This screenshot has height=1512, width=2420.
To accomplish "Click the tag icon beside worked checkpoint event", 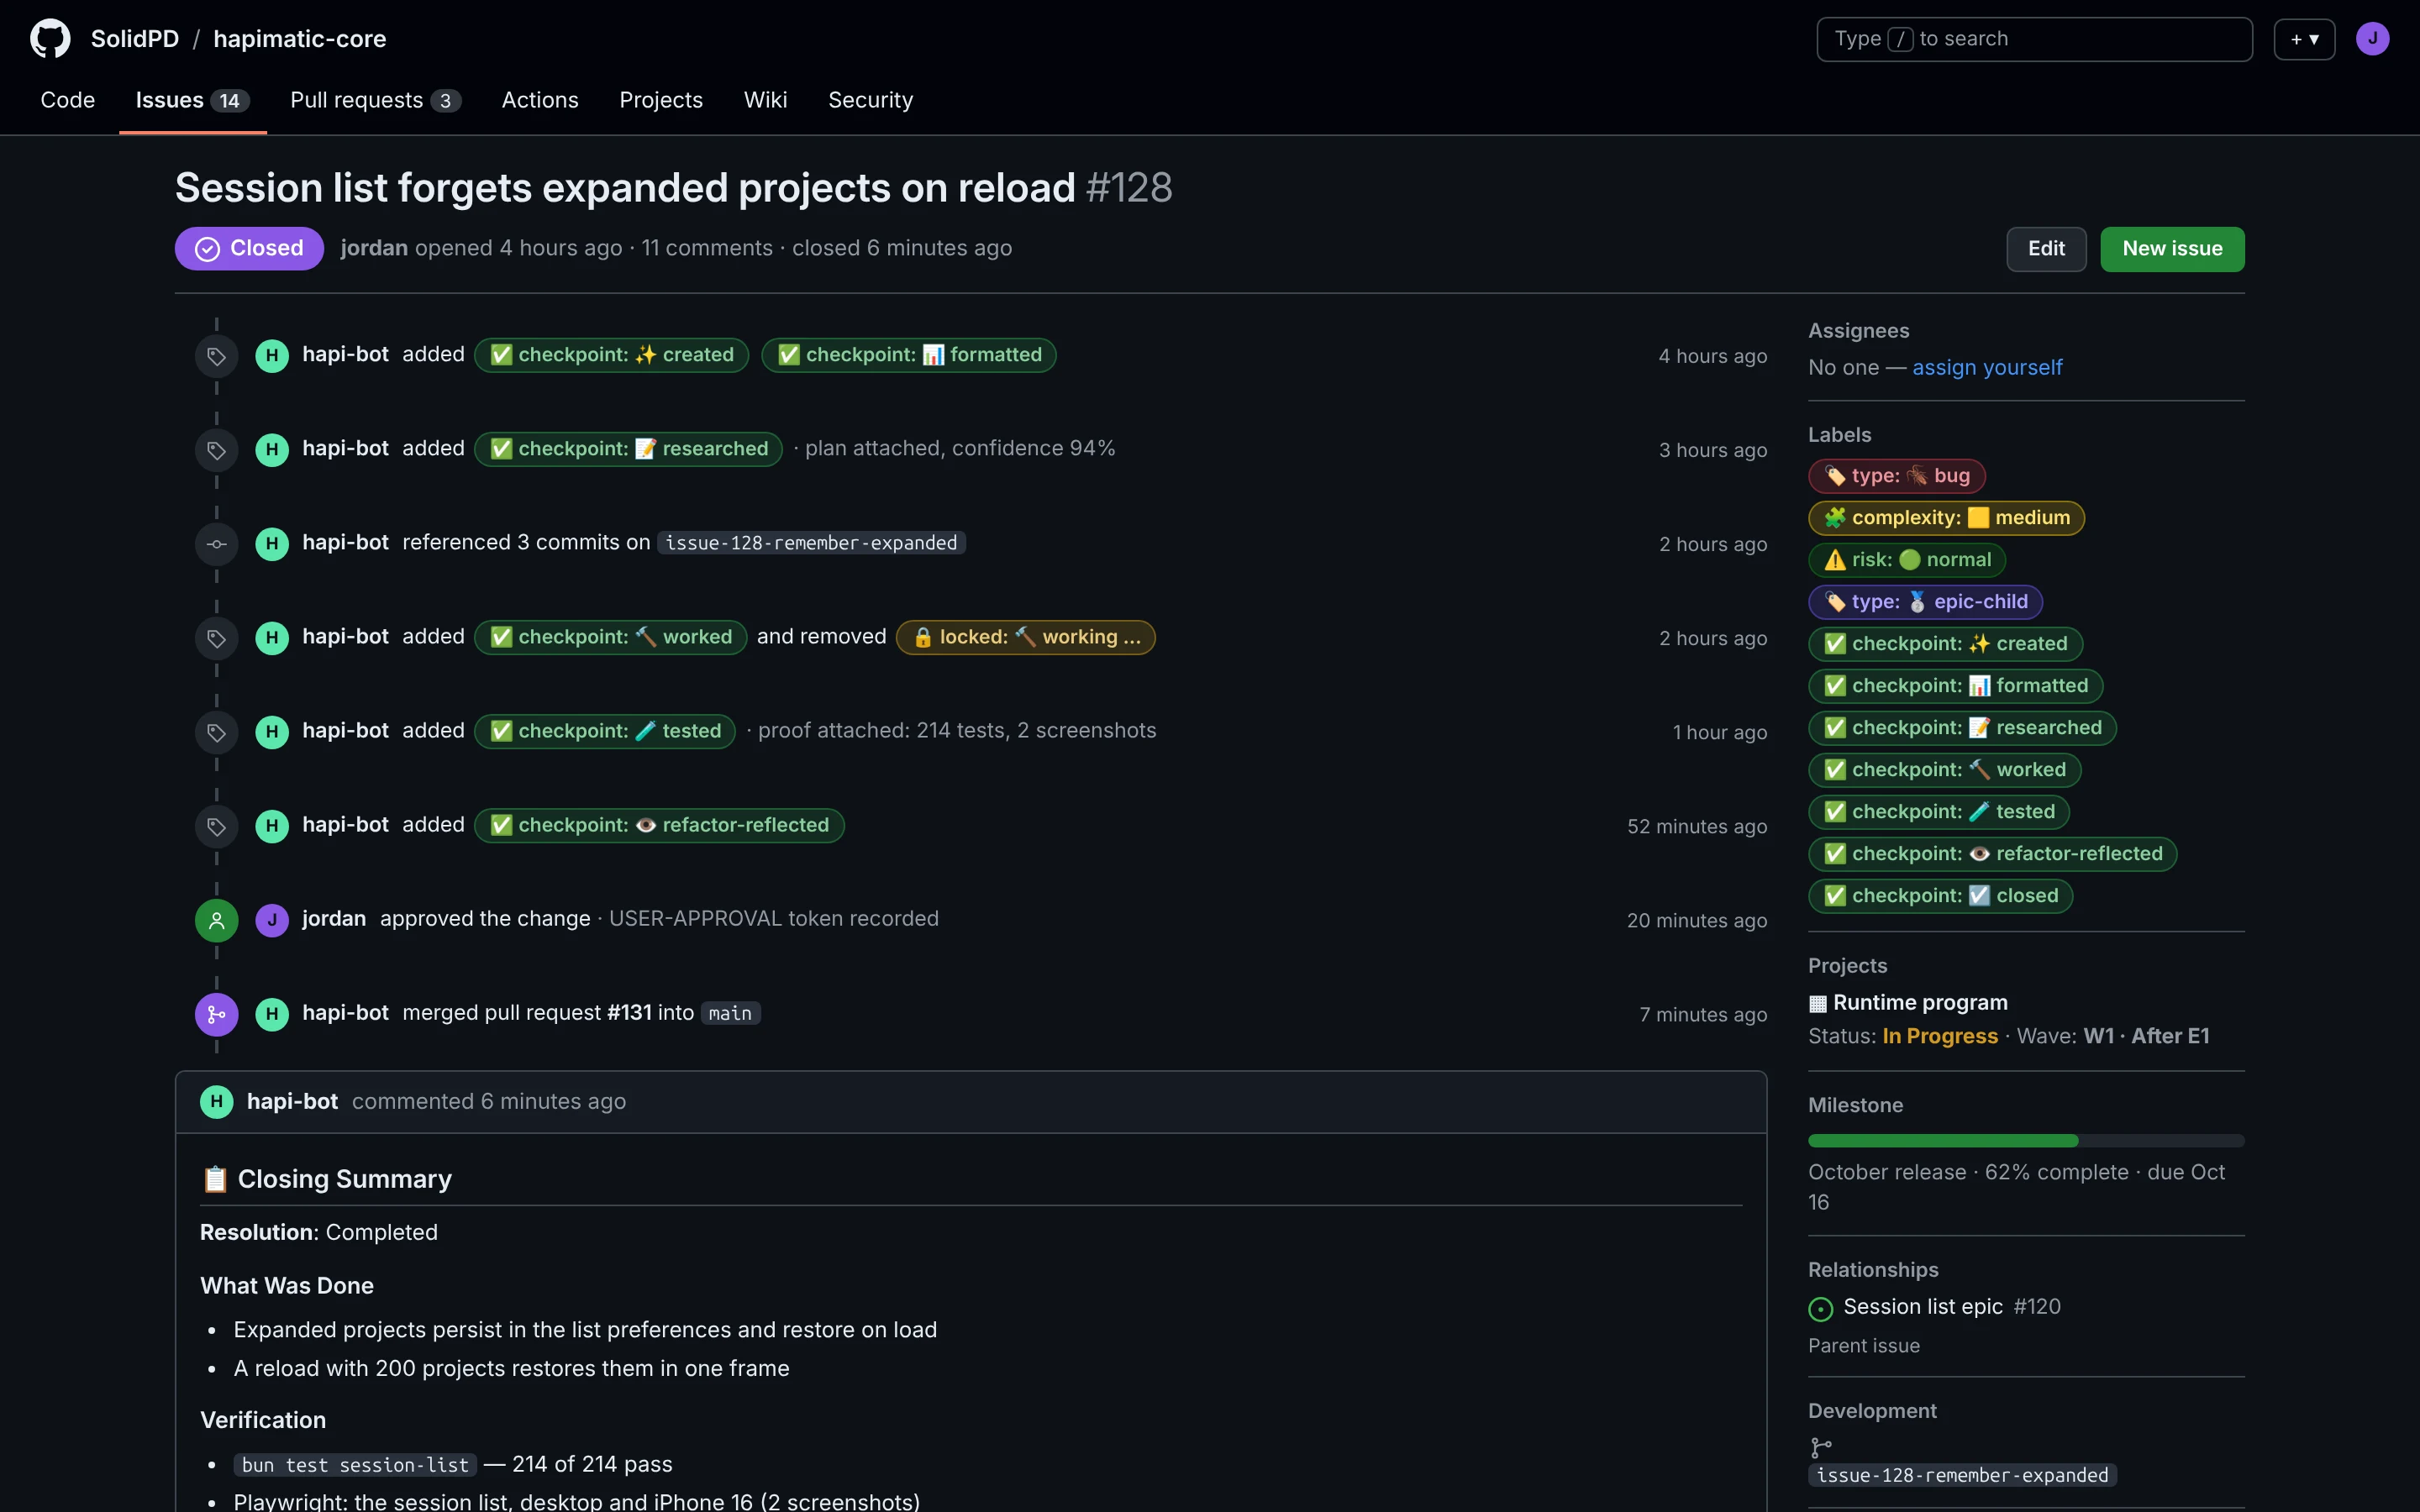I will coord(216,638).
